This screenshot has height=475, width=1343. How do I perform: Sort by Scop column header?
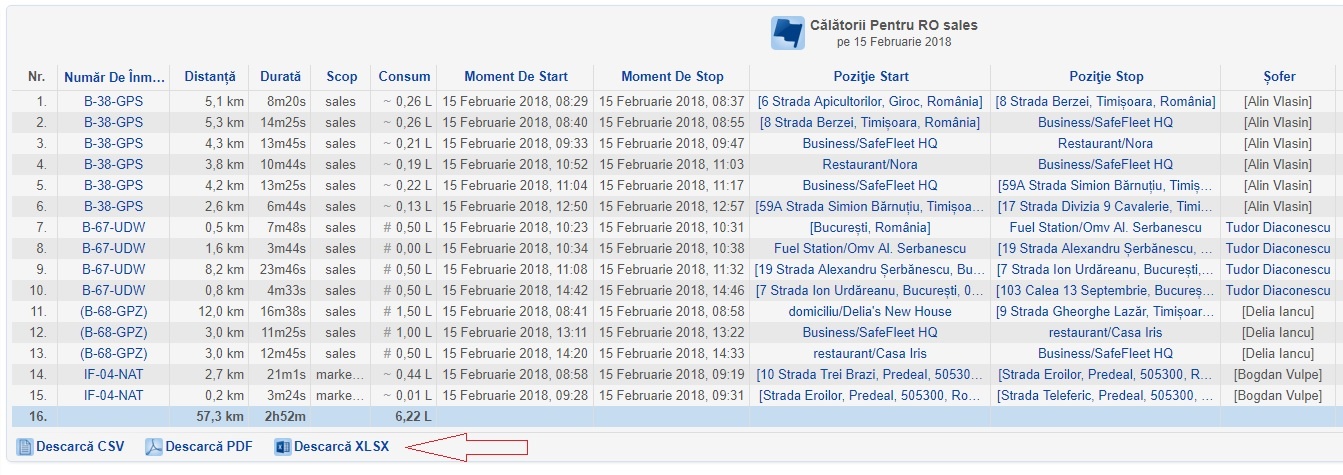(x=341, y=77)
